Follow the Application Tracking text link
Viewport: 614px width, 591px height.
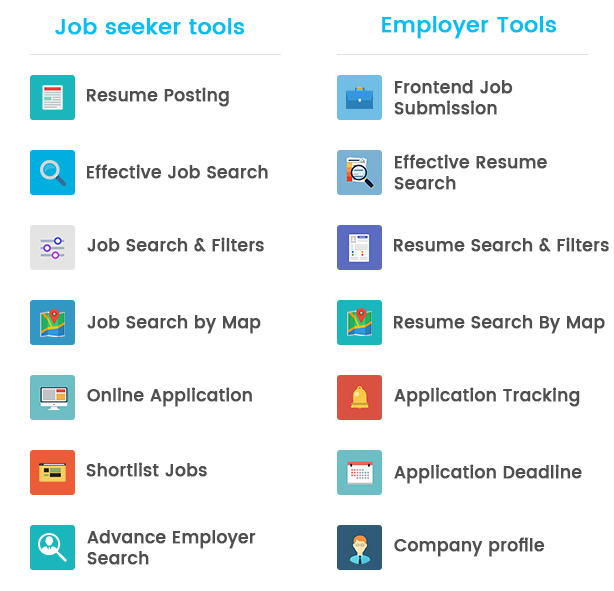[x=486, y=396]
